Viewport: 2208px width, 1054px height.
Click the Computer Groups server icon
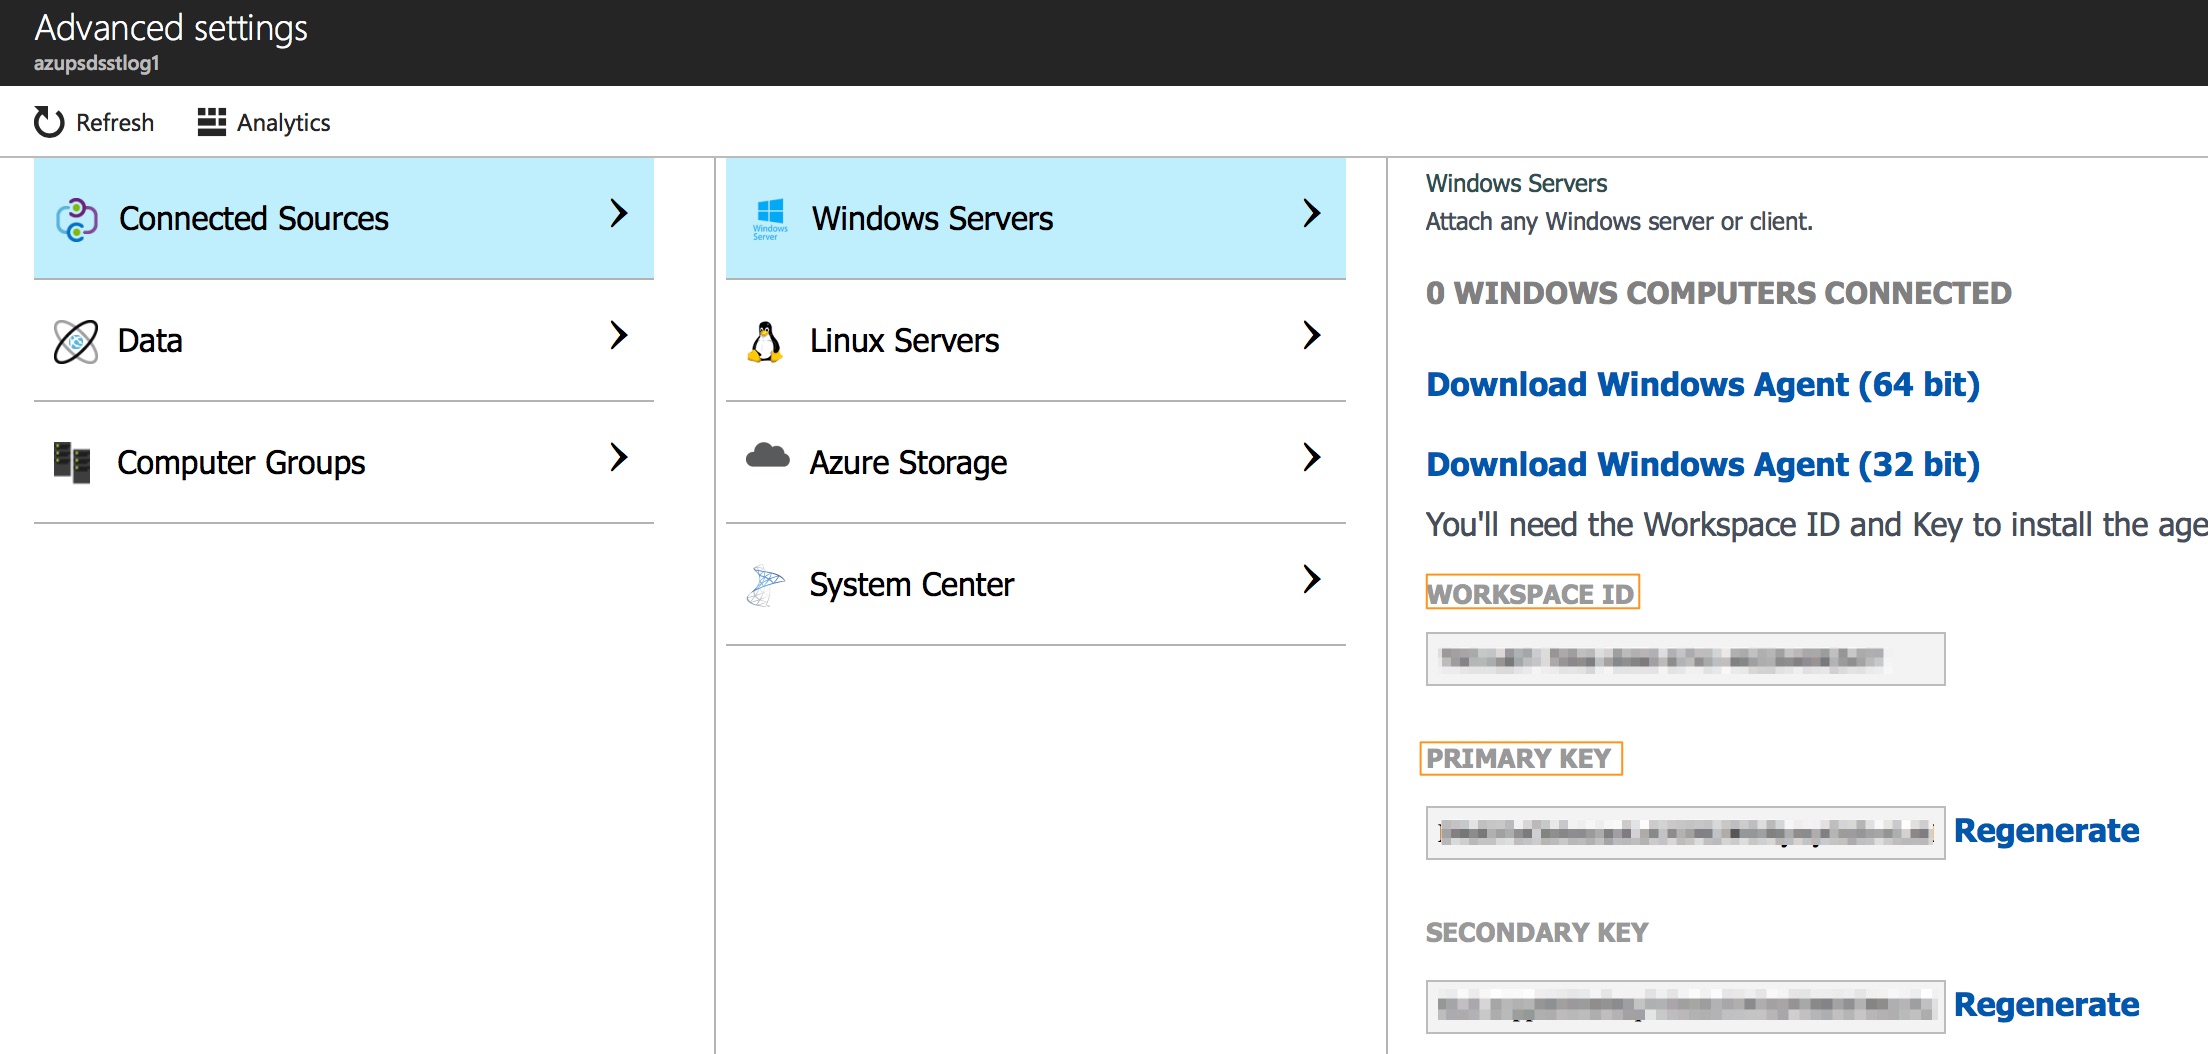coord(72,463)
